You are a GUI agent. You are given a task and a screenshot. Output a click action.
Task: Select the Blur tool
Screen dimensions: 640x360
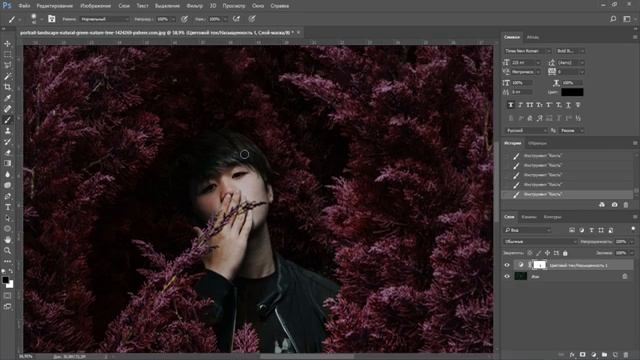pyautogui.click(x=7, y=174)
